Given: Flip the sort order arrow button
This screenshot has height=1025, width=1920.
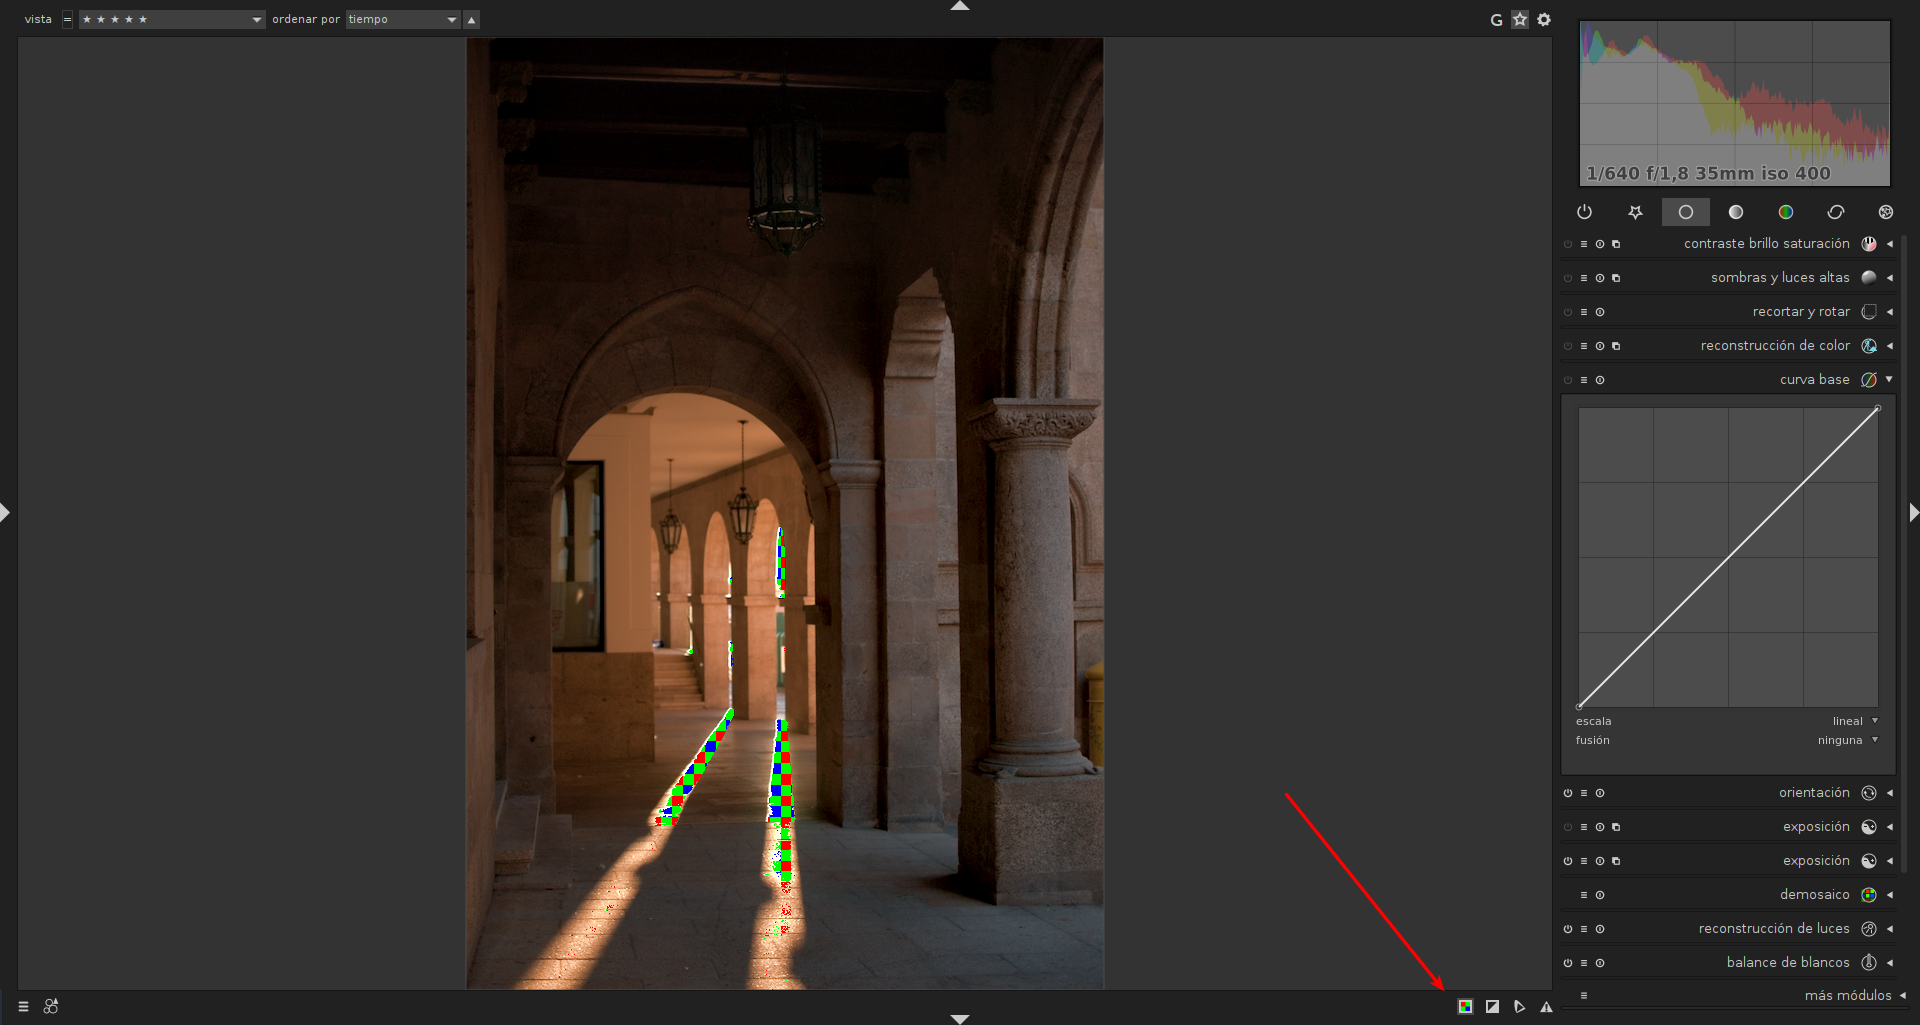Looking at the screenshot, I should point(471,20).
